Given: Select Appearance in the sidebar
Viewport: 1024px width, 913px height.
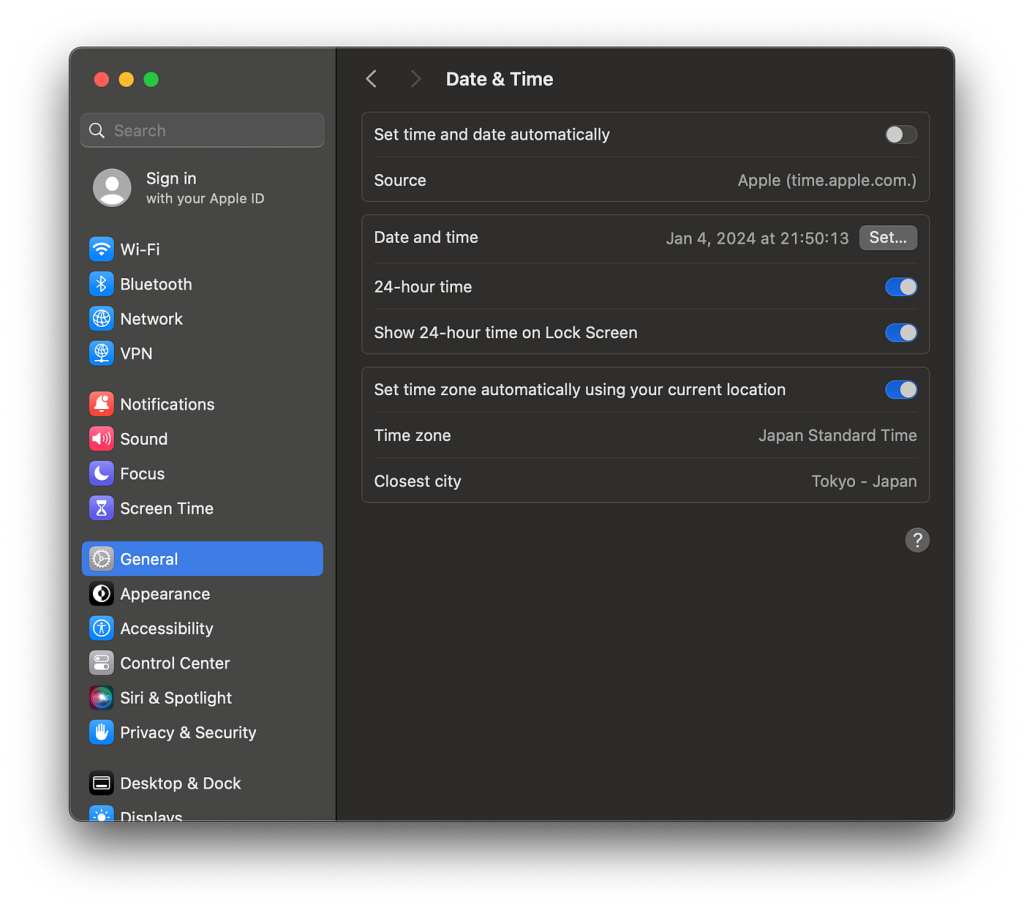Looking at the screenshot, I should coord(165,594).
